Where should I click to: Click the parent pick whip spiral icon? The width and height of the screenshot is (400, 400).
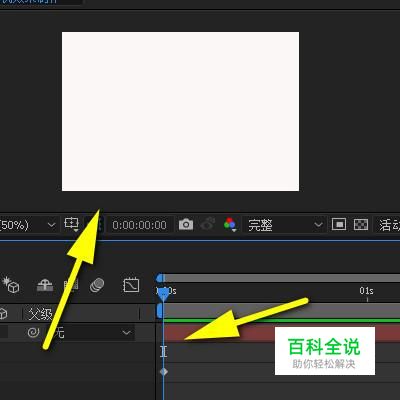[33, 332]
